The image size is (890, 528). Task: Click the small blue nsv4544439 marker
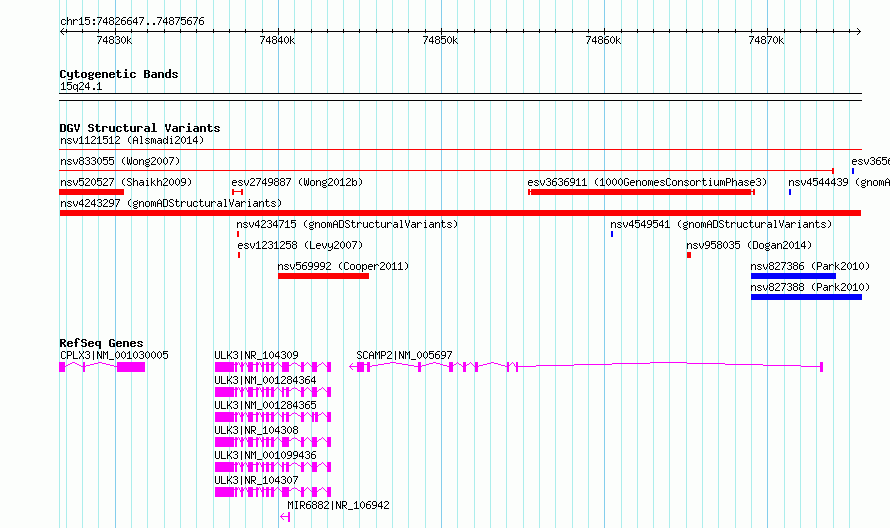790,192
